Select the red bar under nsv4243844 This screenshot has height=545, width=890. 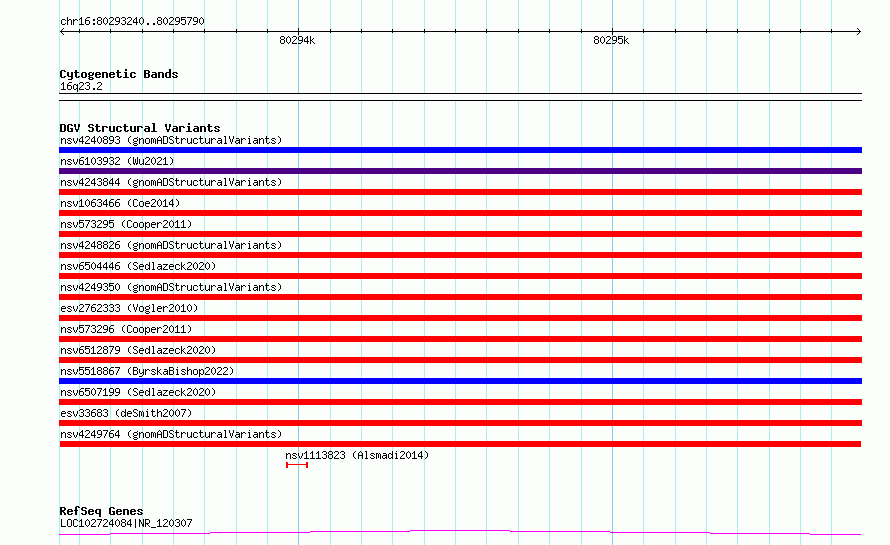click(460, 192)
